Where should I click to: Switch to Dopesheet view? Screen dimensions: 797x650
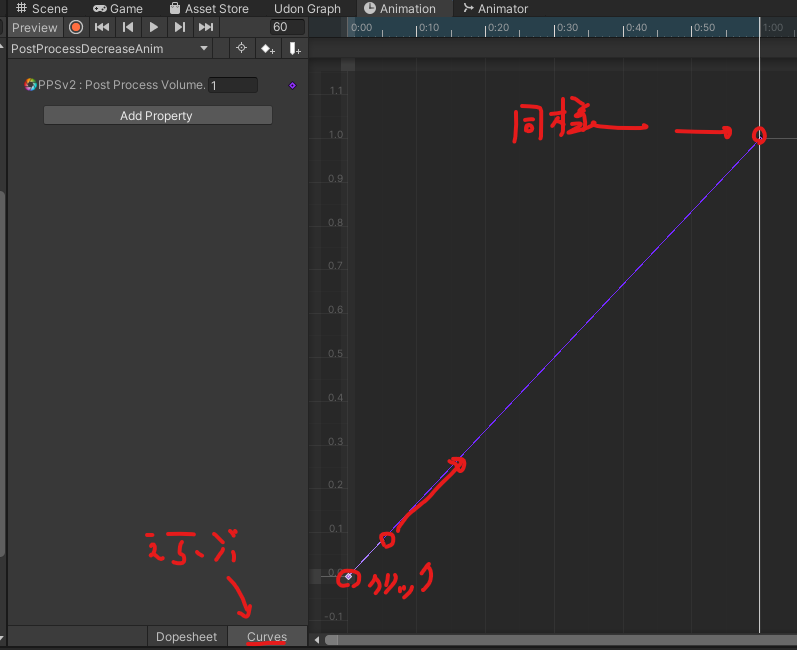point(187,636)
